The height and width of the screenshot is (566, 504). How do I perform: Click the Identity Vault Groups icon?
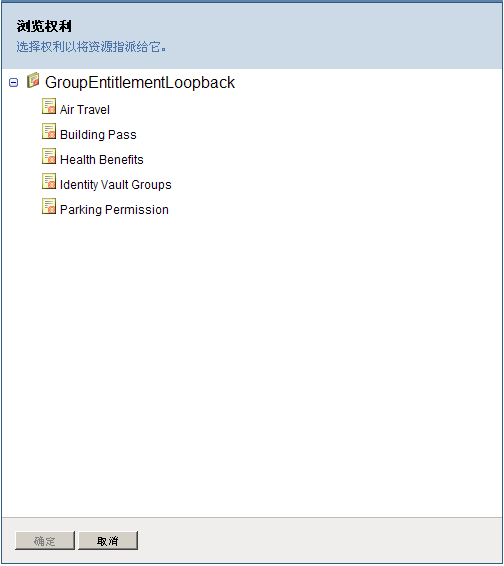pyautogui.click(x=49, y=181)
